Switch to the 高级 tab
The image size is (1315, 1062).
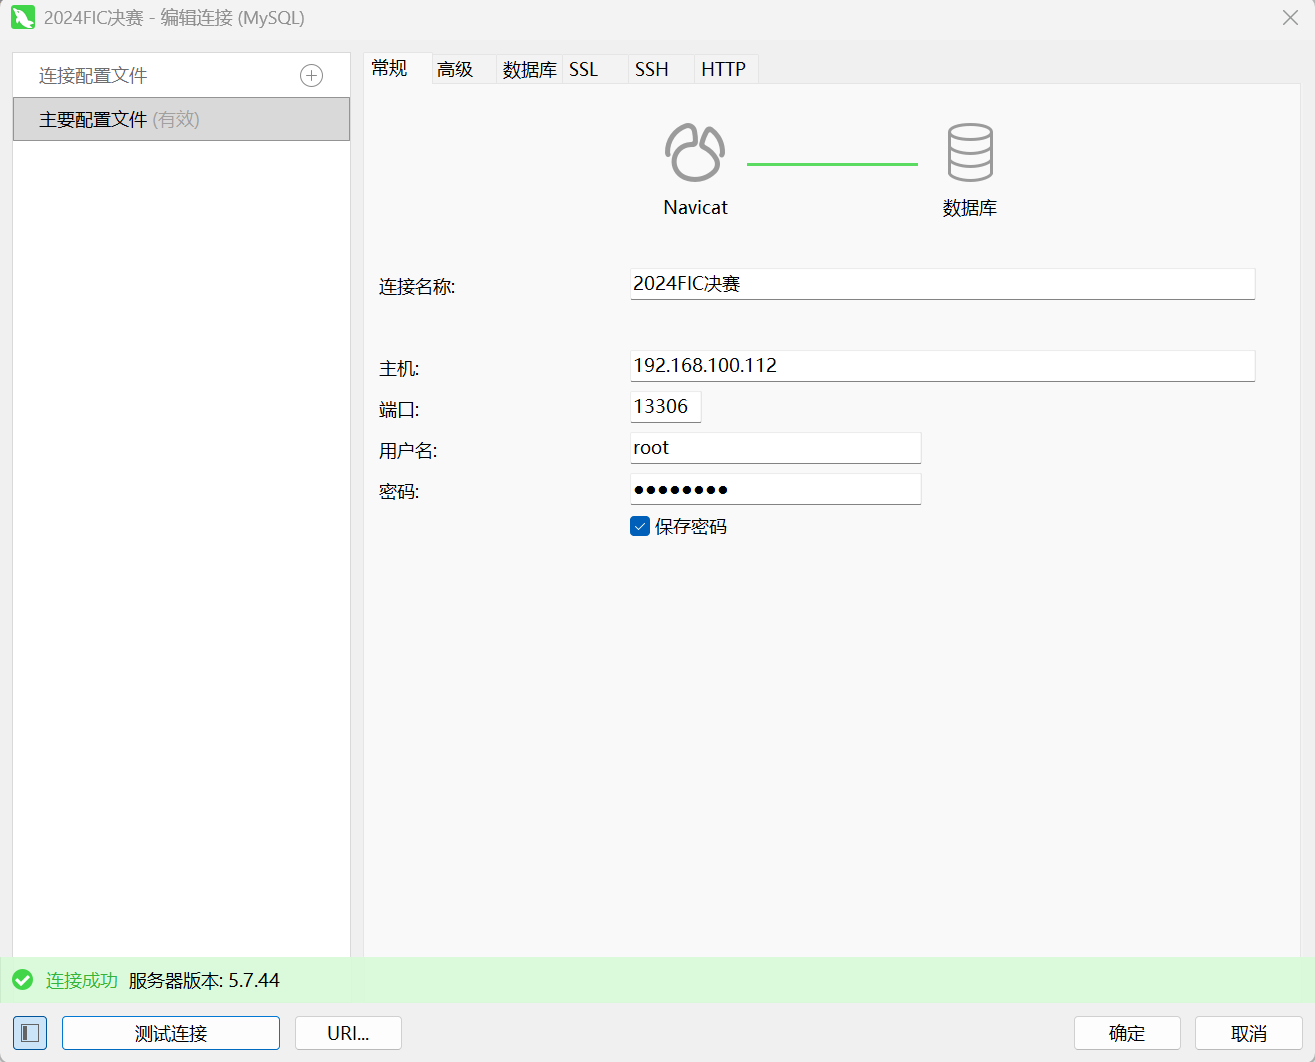pos(455,69)
